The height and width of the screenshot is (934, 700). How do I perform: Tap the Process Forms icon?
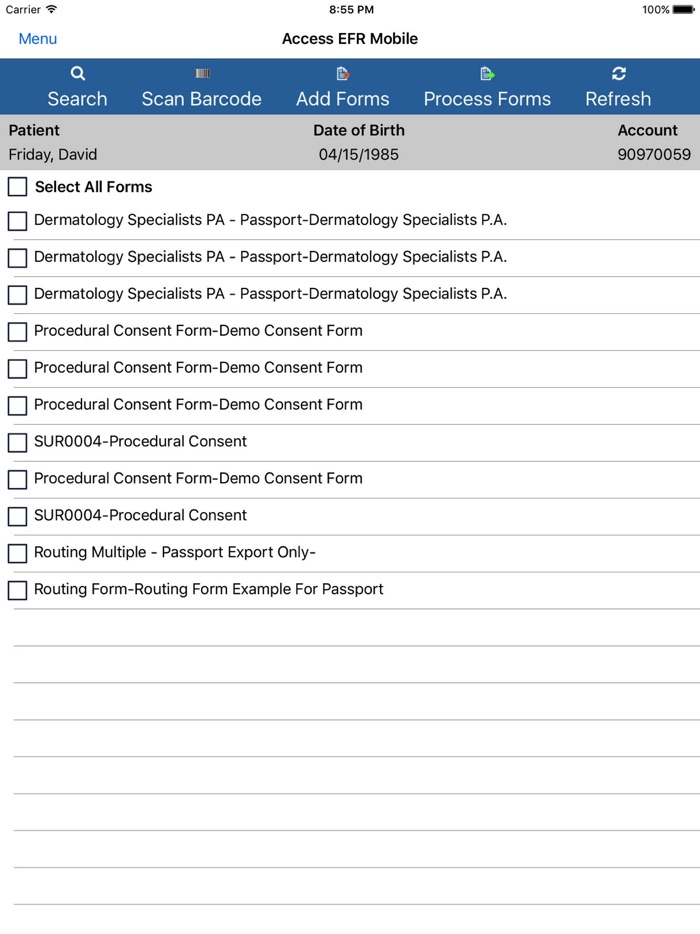[486, 72]
